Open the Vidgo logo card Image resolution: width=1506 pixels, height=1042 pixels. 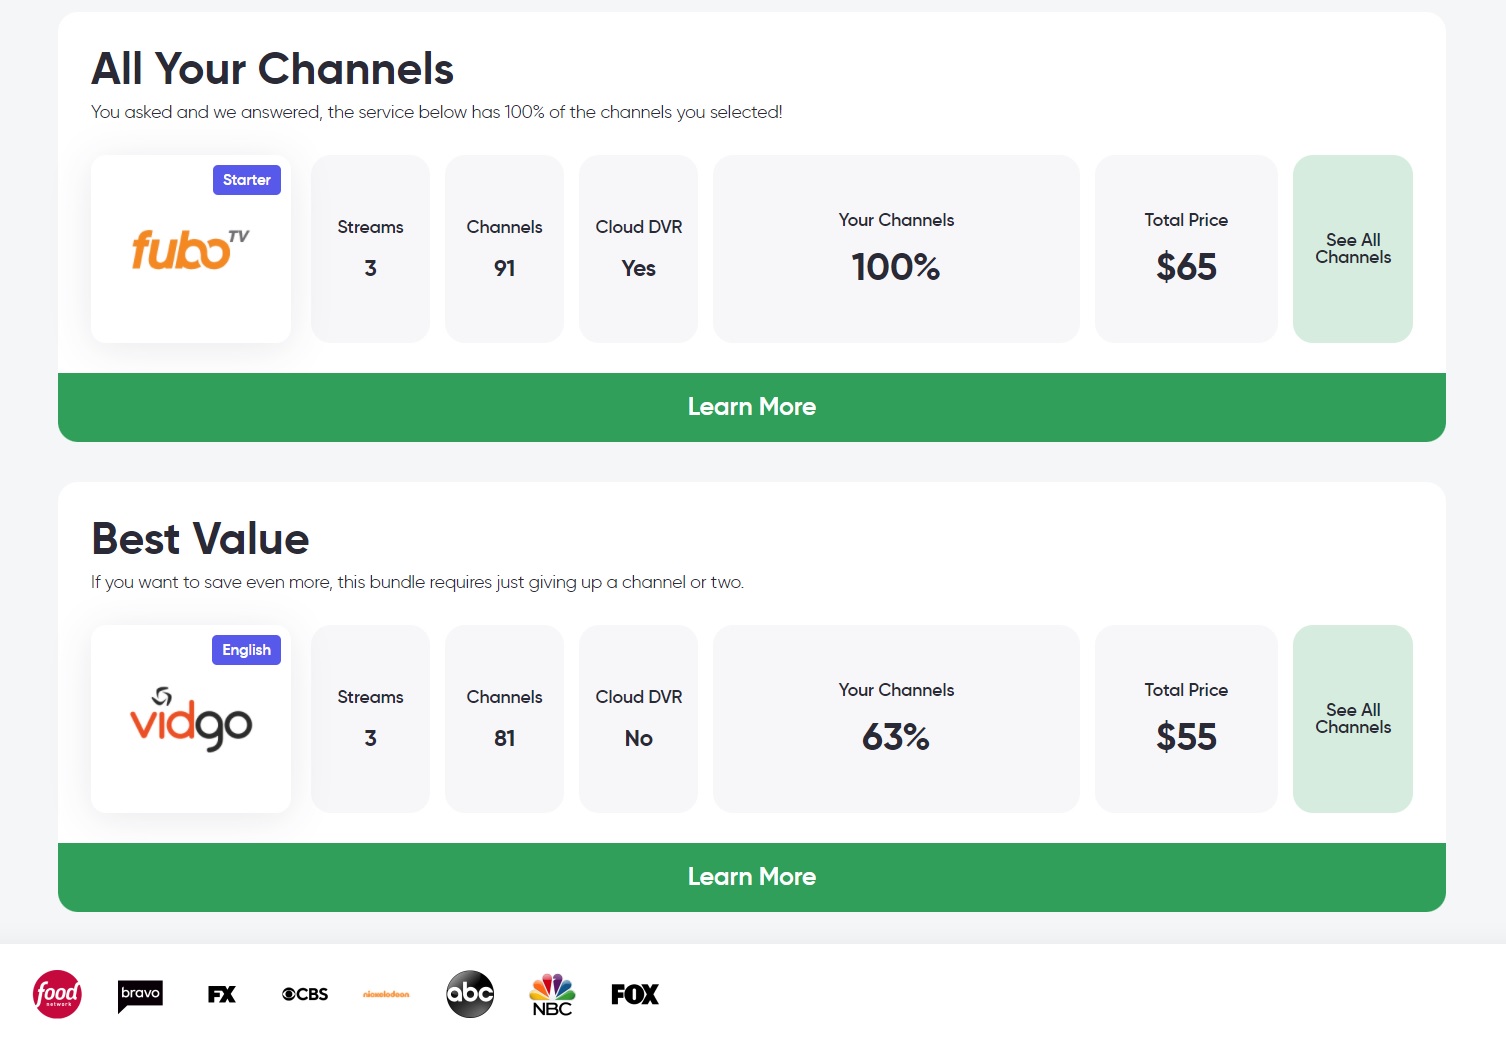click(191, 719)
